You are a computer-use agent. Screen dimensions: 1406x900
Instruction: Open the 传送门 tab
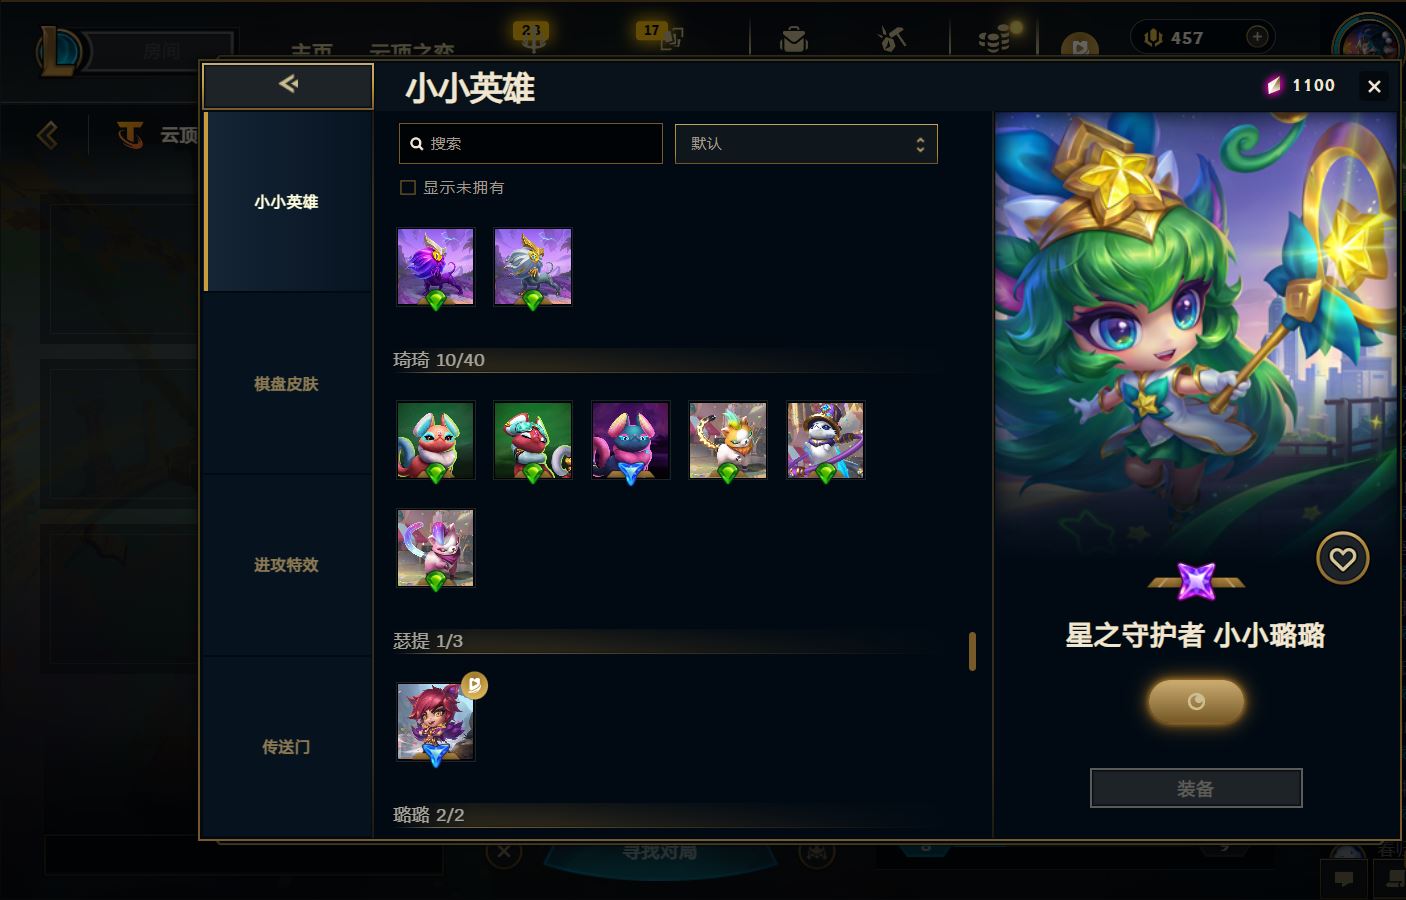[287, 747]
